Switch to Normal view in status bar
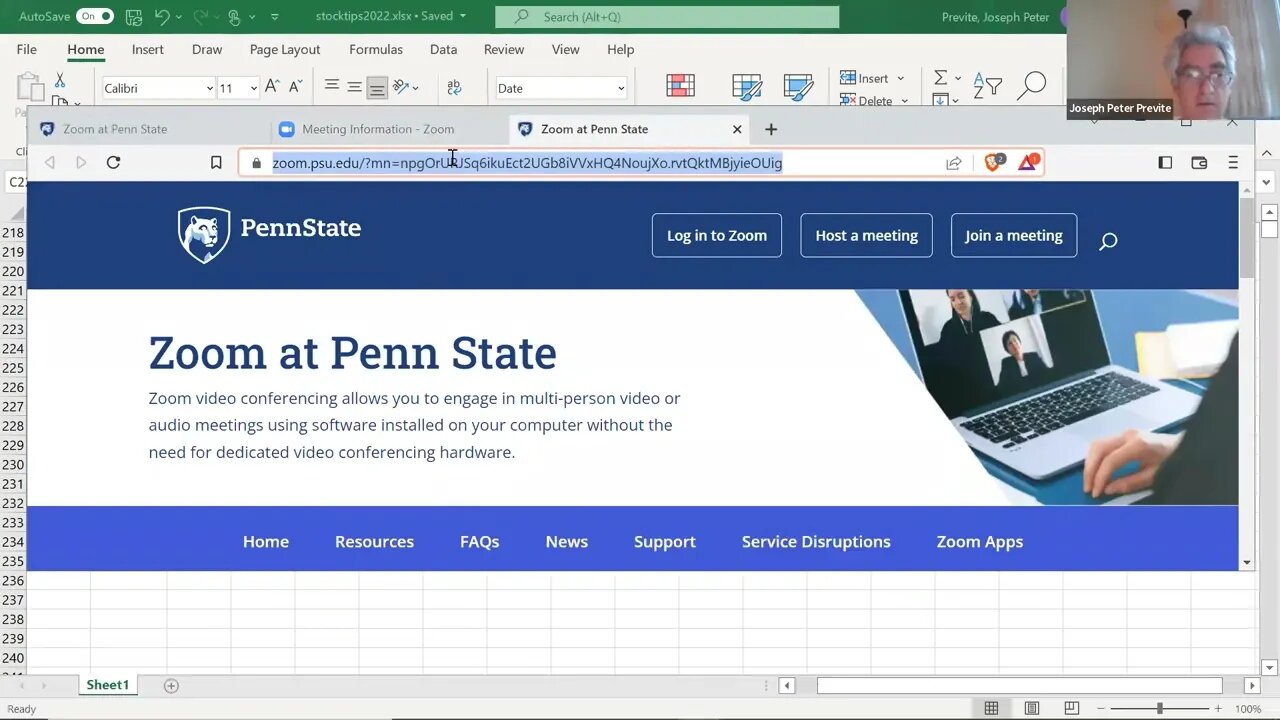 (x=991, y=708)
